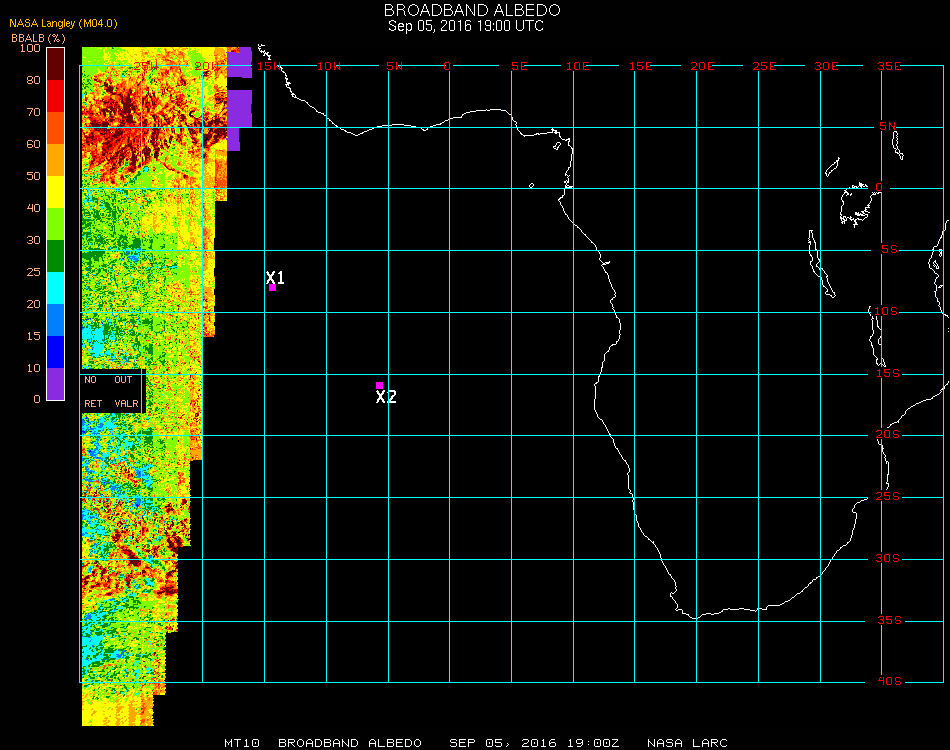Click the '5W' longitude label

click(394, 66)
